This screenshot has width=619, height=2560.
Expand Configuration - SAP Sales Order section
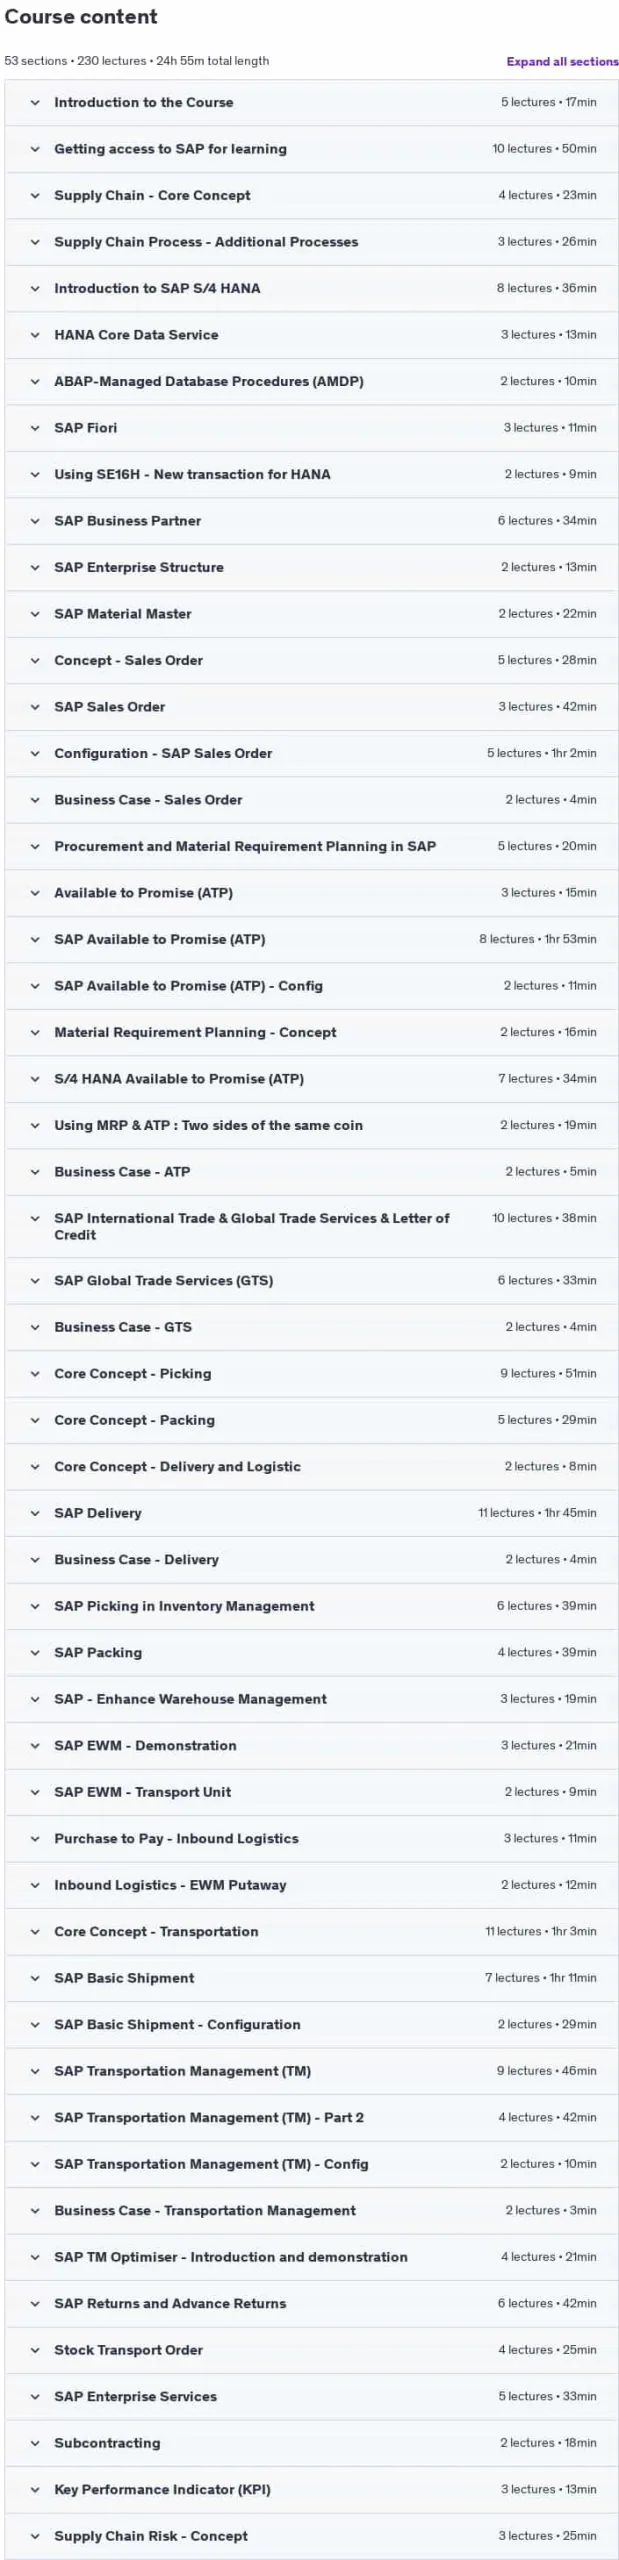pos(311,753)
